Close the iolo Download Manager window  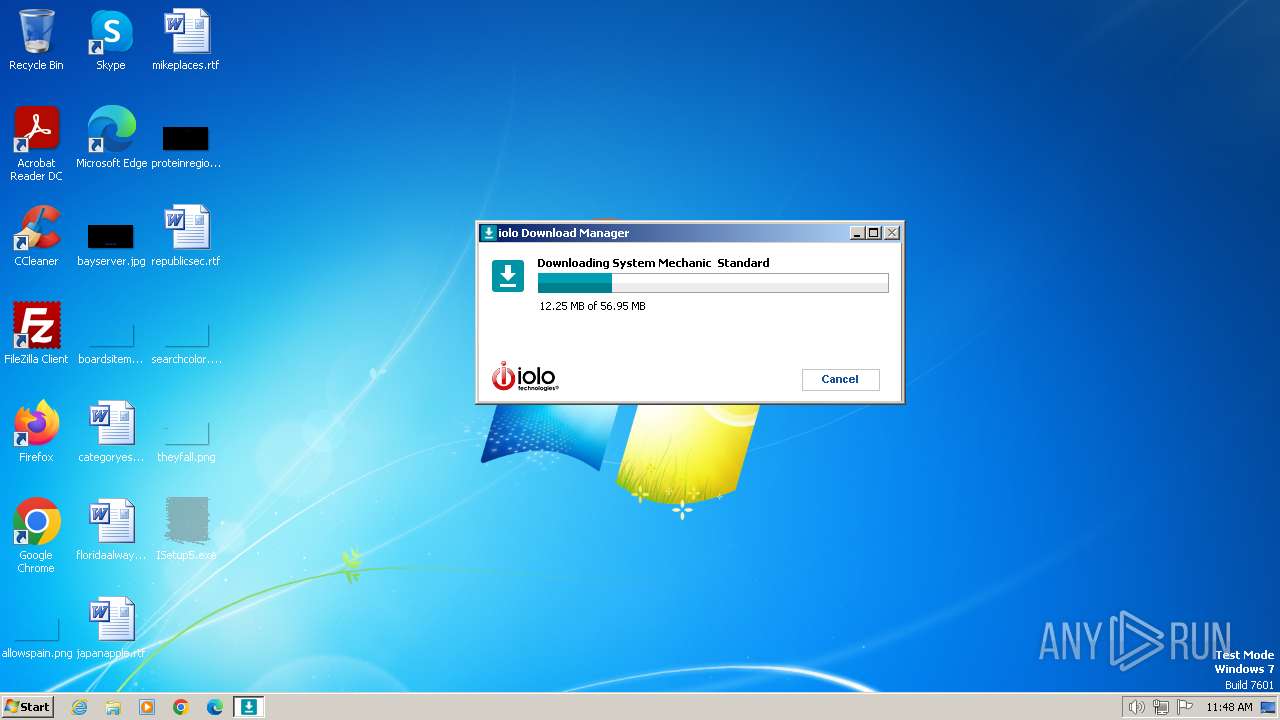pyautogui.click(x=892, y=233)
